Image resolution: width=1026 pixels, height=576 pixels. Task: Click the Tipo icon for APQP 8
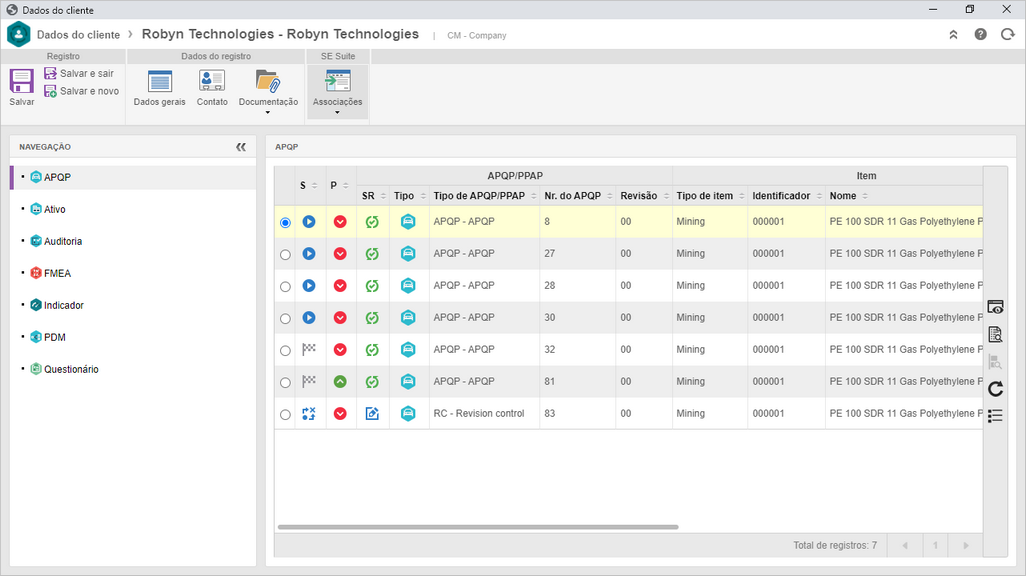click(x=408, y=222)
